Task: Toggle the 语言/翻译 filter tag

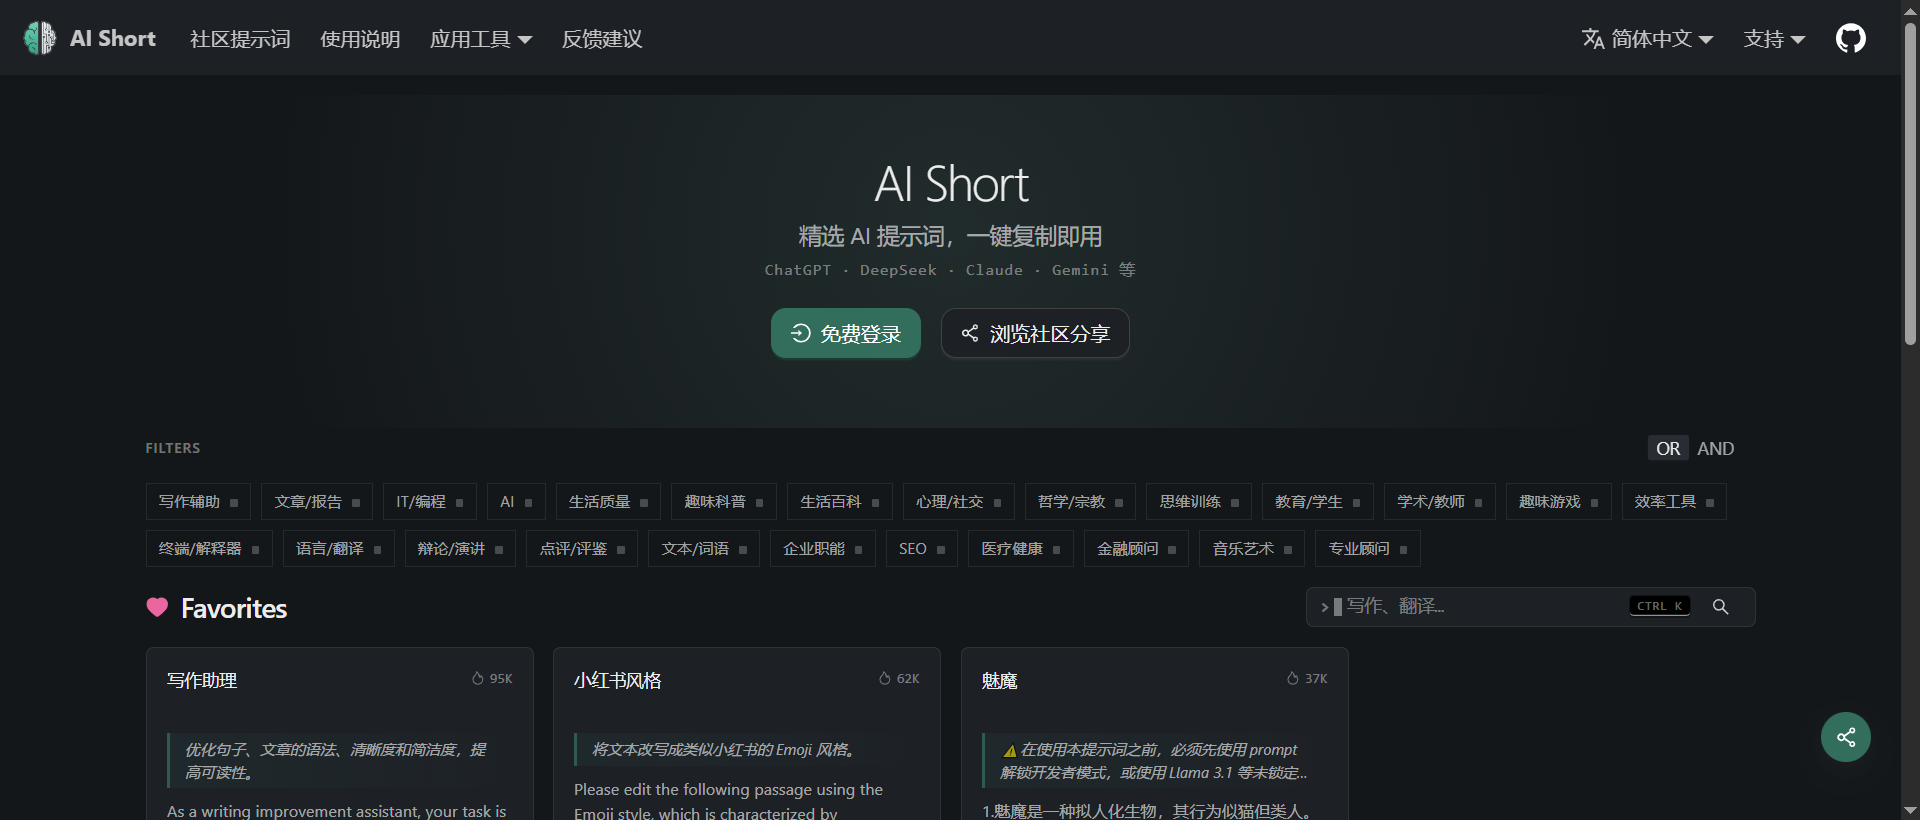Action: click(x=339, y=549)
